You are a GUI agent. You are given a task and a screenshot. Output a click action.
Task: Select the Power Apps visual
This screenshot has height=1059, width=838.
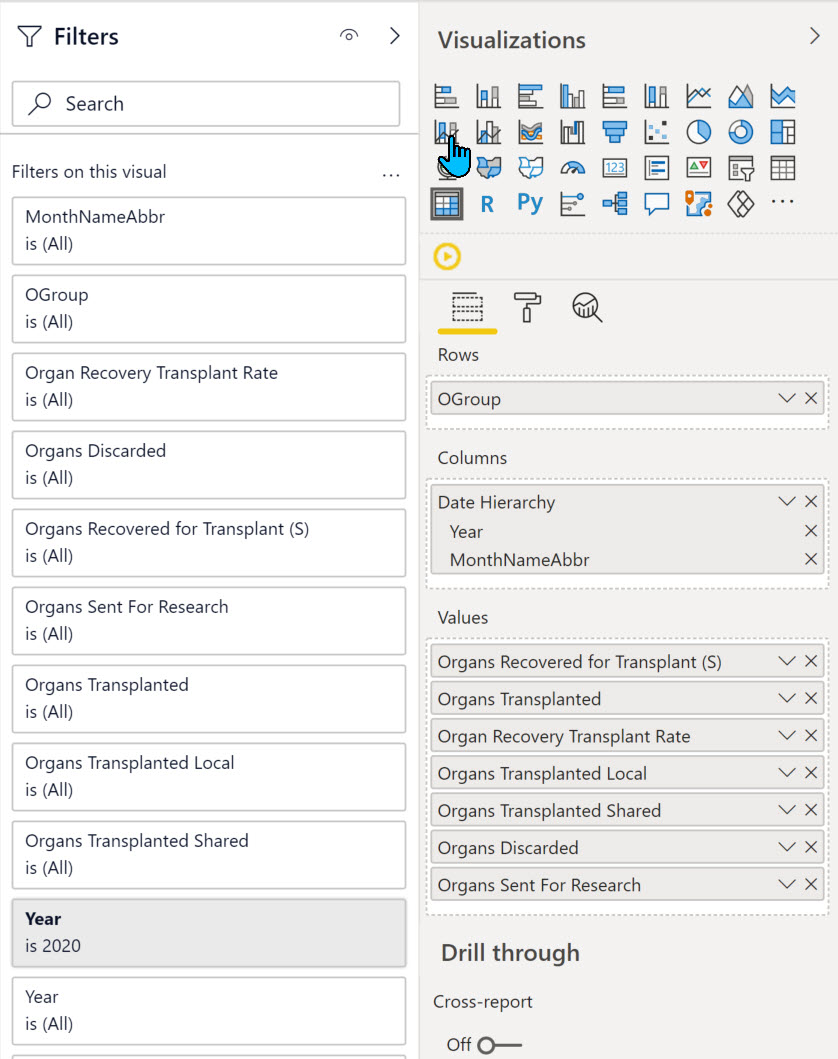(x=741, y=203)
